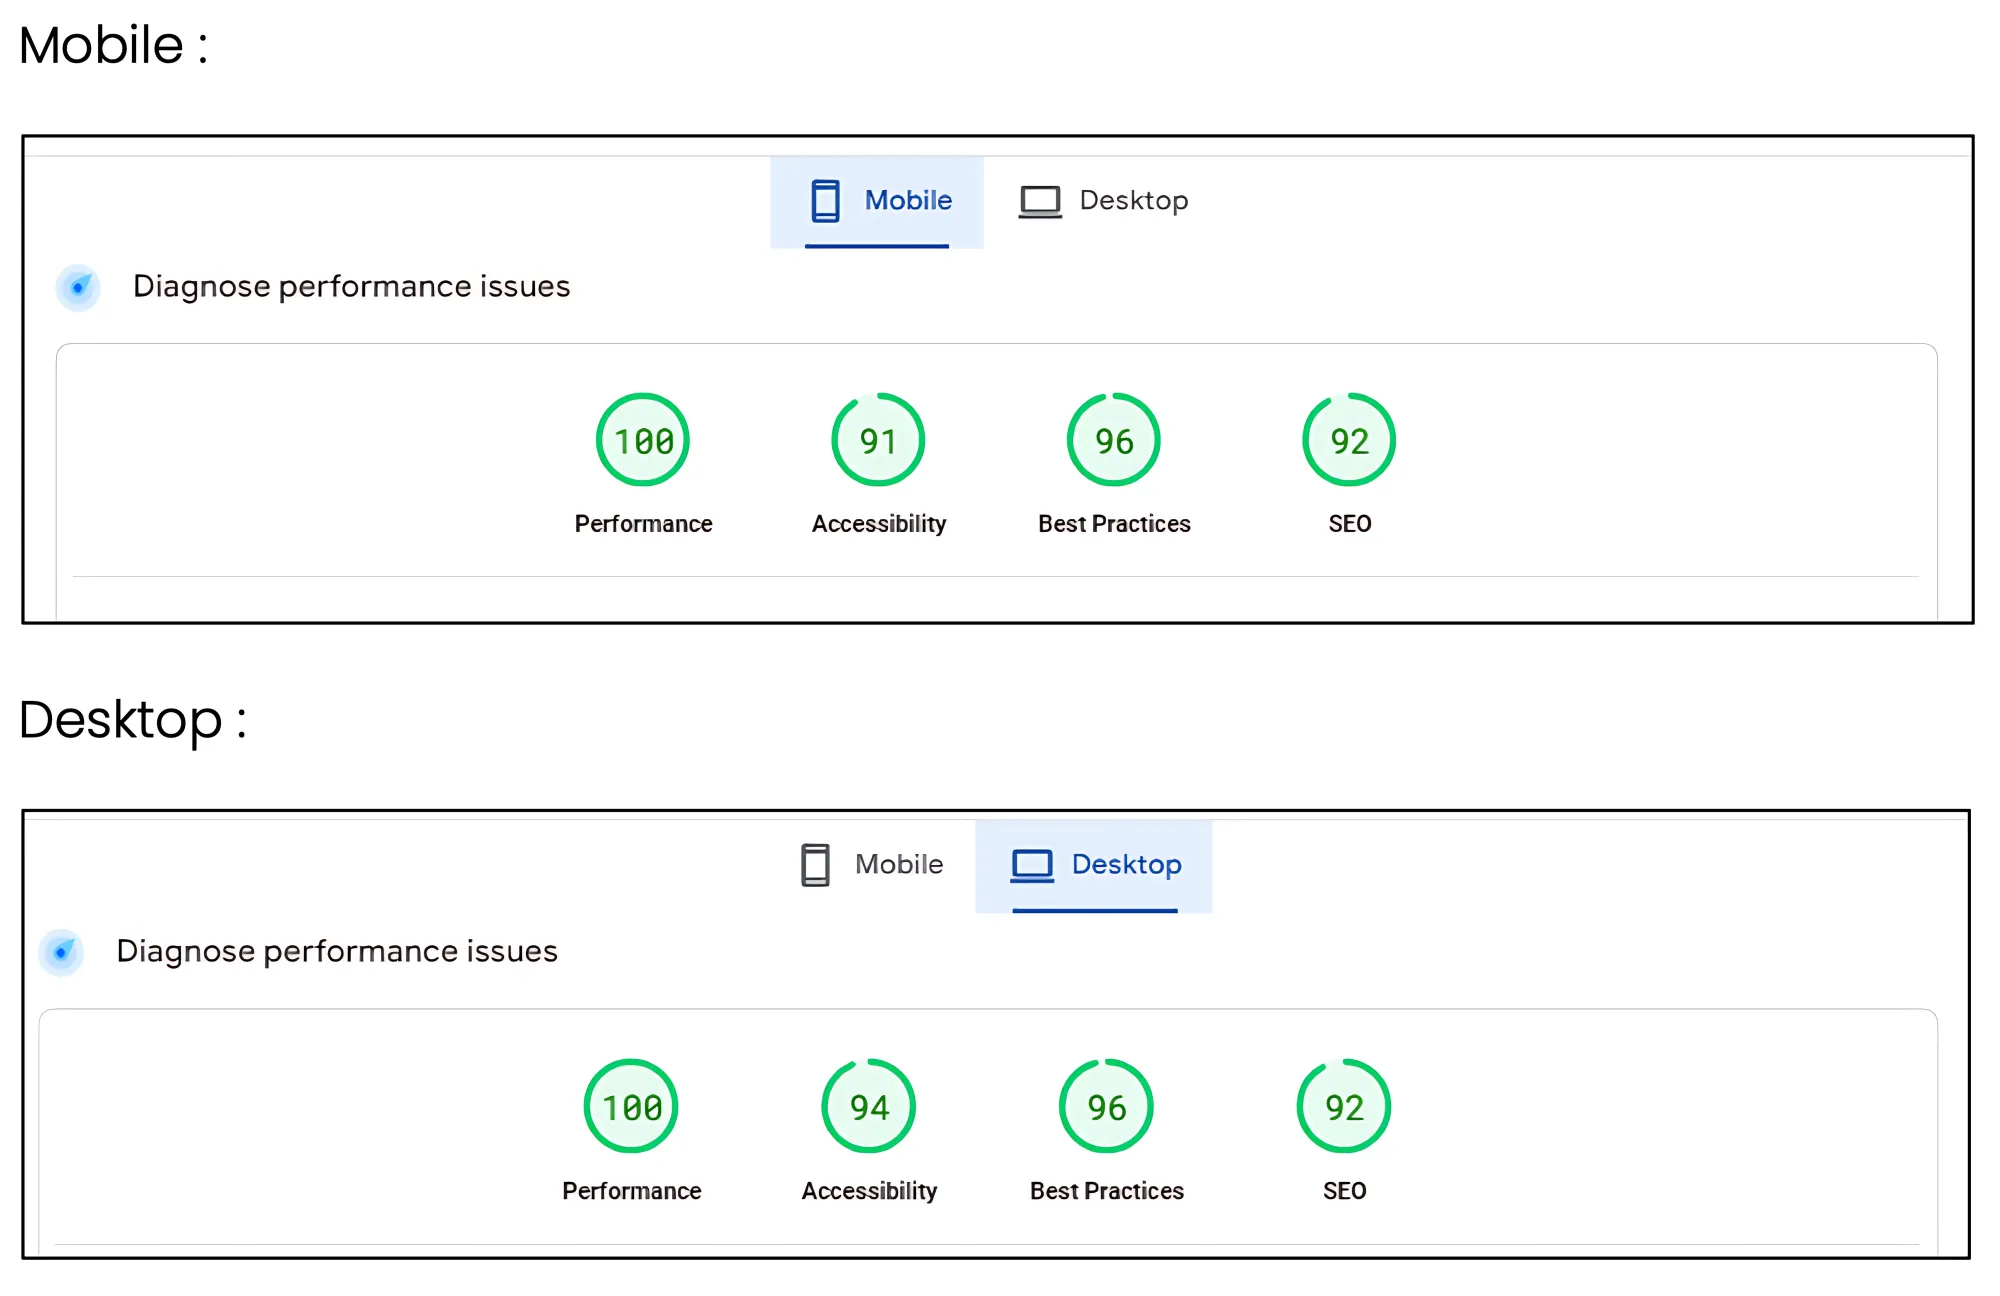Open Performance score gauge 100 in Mobile report
The height and width of the screenshot is (1296, 2000).
(643, 440)
